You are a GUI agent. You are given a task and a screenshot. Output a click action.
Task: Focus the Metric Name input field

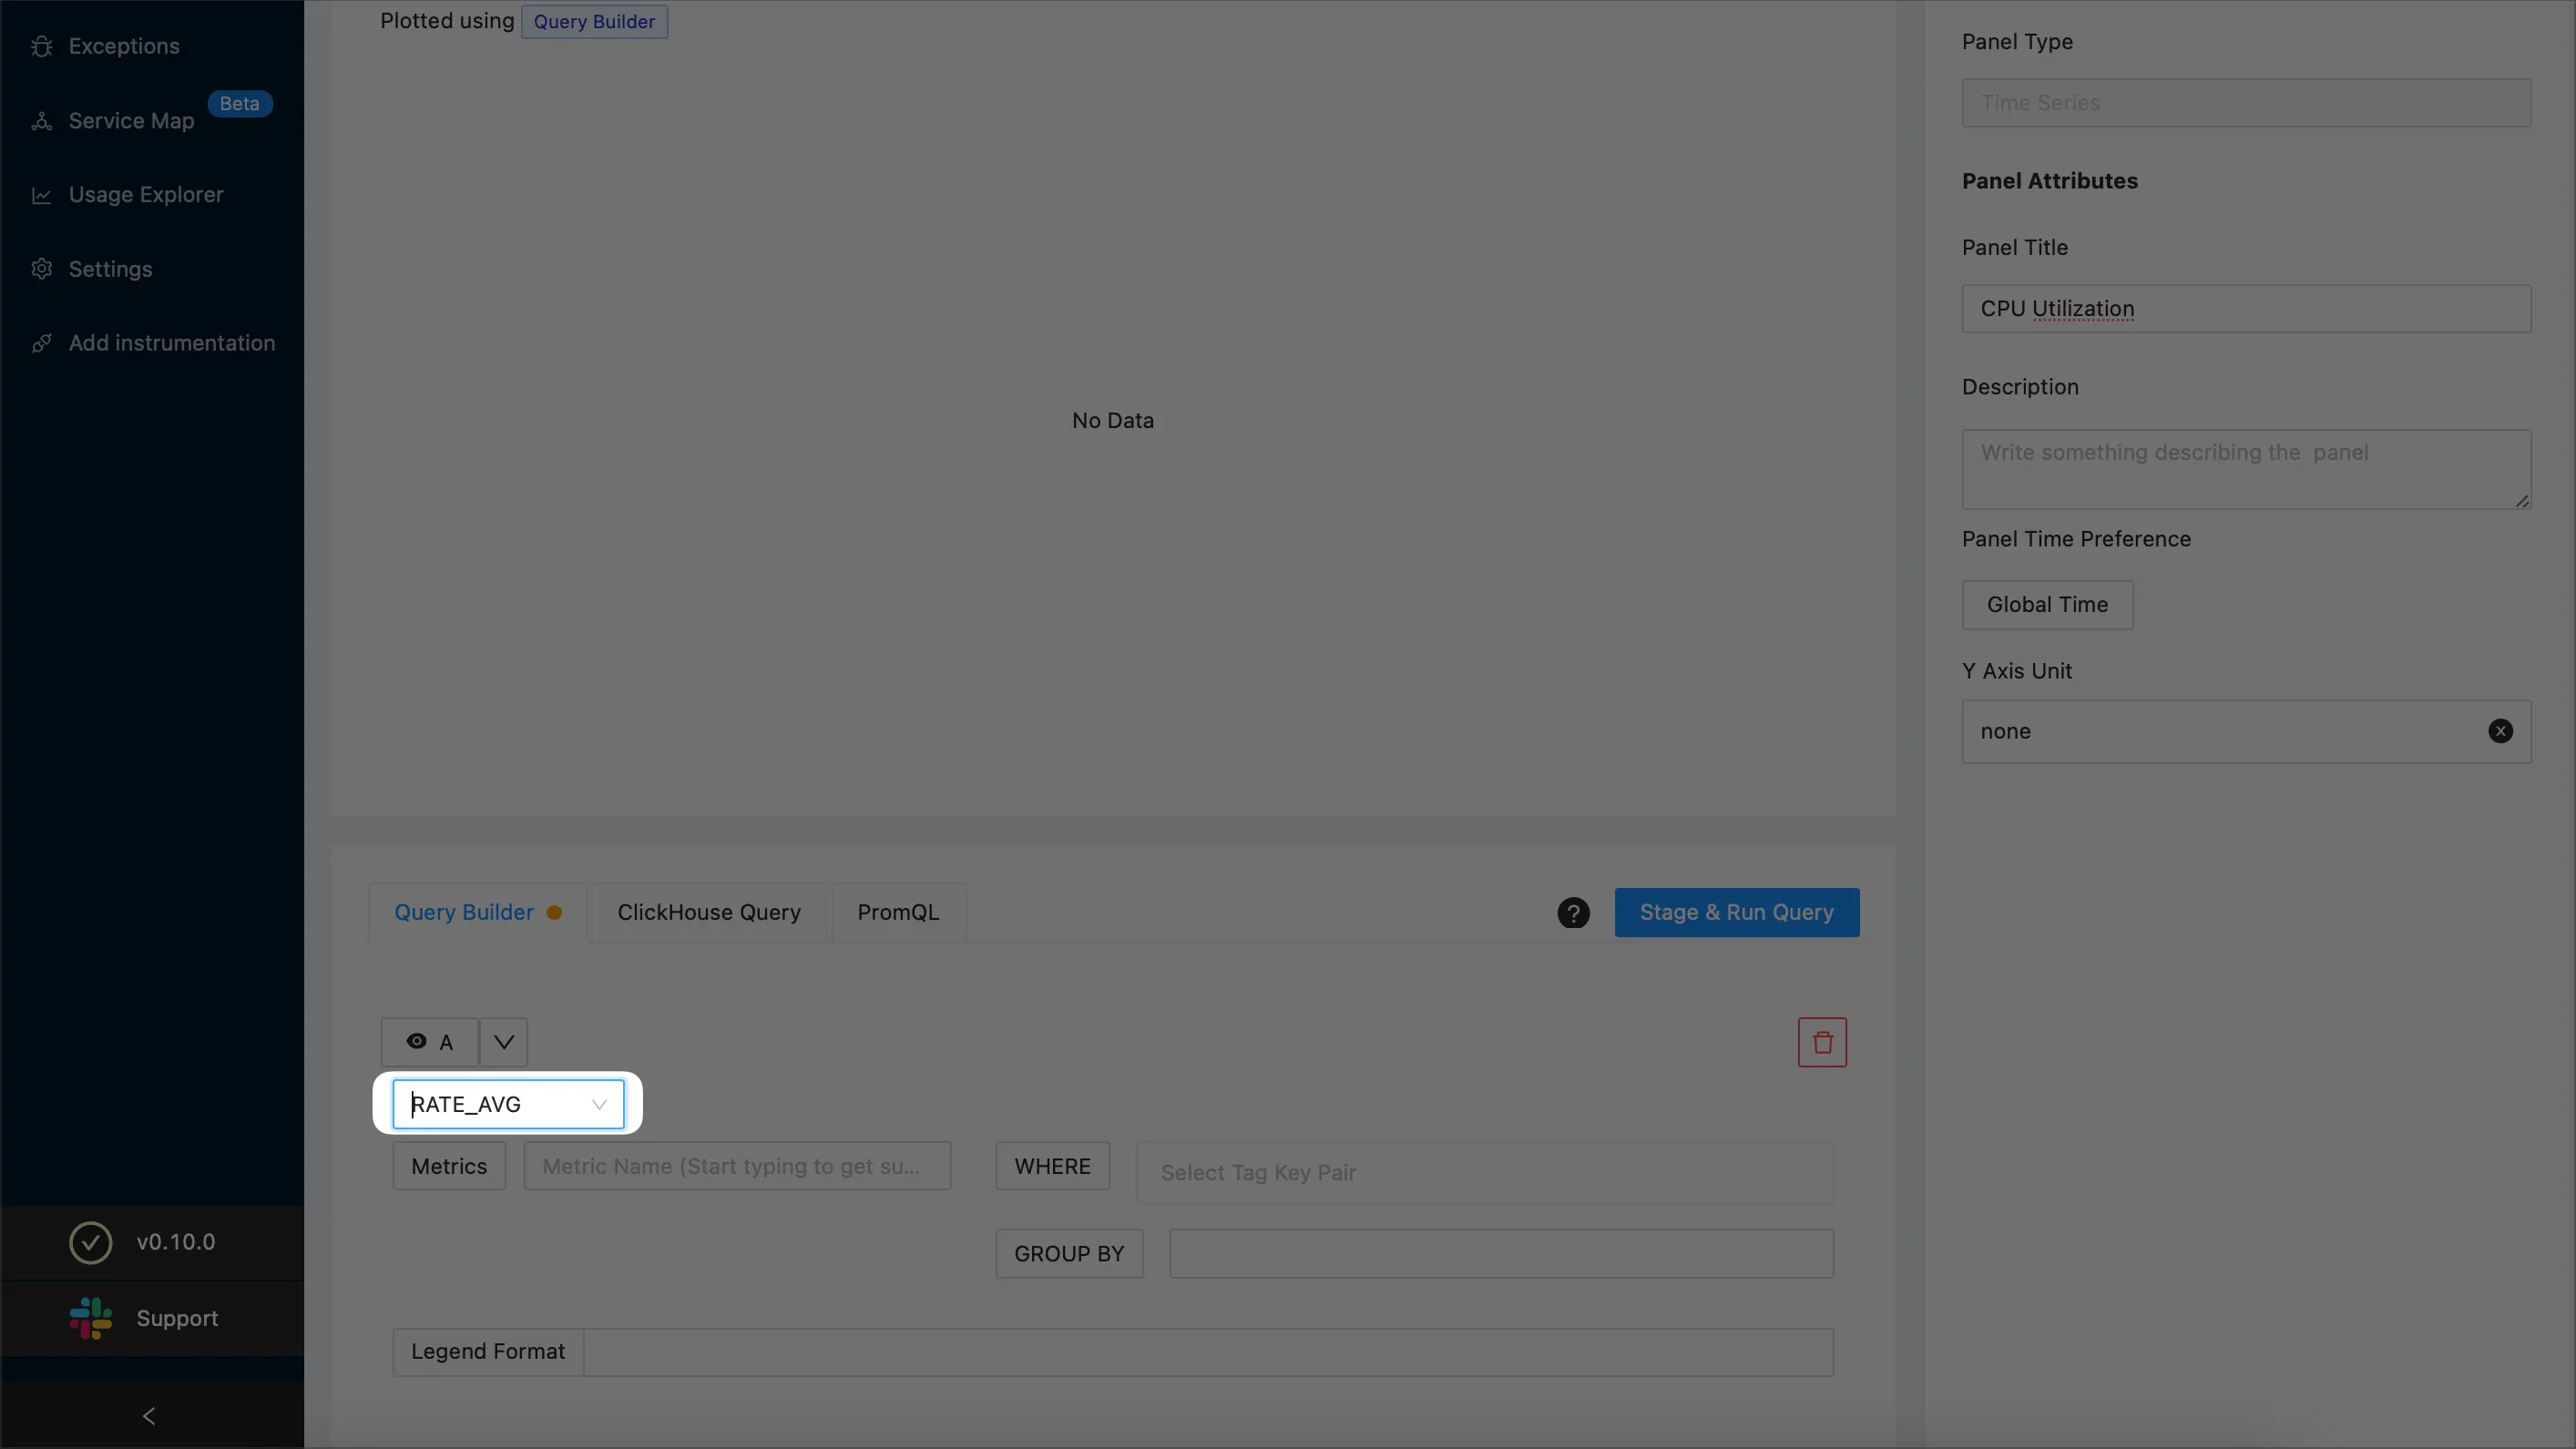click(x=737, y=1167)
